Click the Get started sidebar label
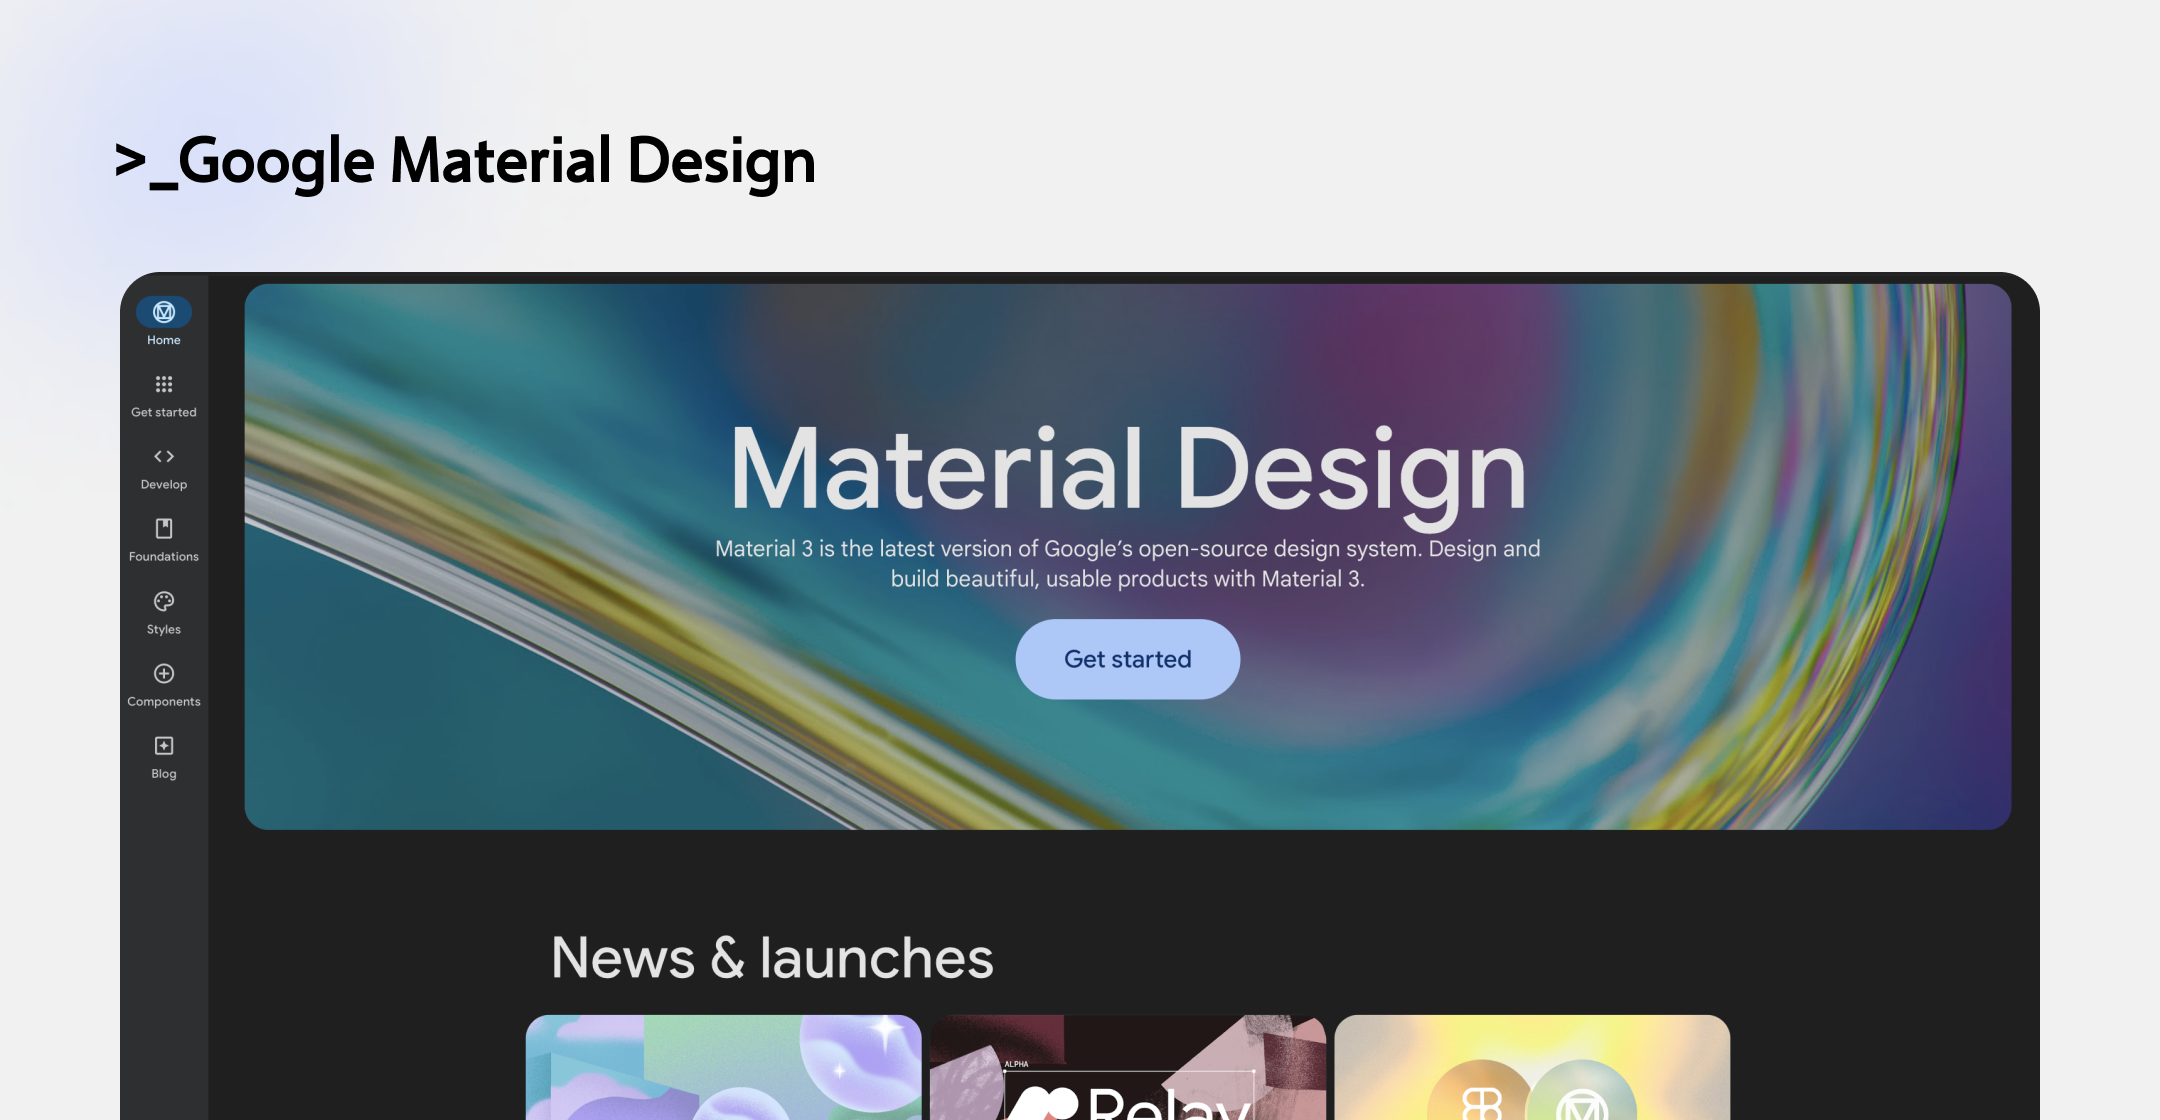 (164, 412)
